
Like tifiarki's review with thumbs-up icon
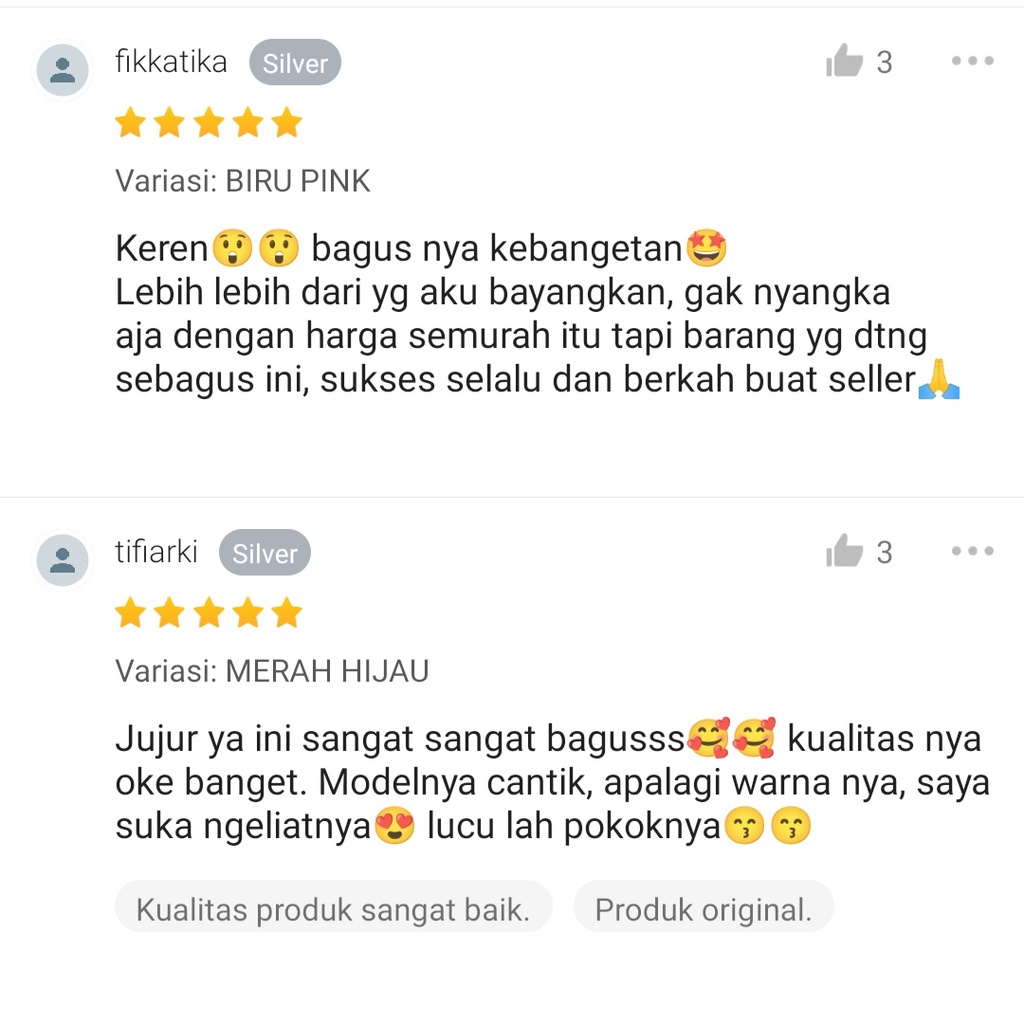pos(844,551)
